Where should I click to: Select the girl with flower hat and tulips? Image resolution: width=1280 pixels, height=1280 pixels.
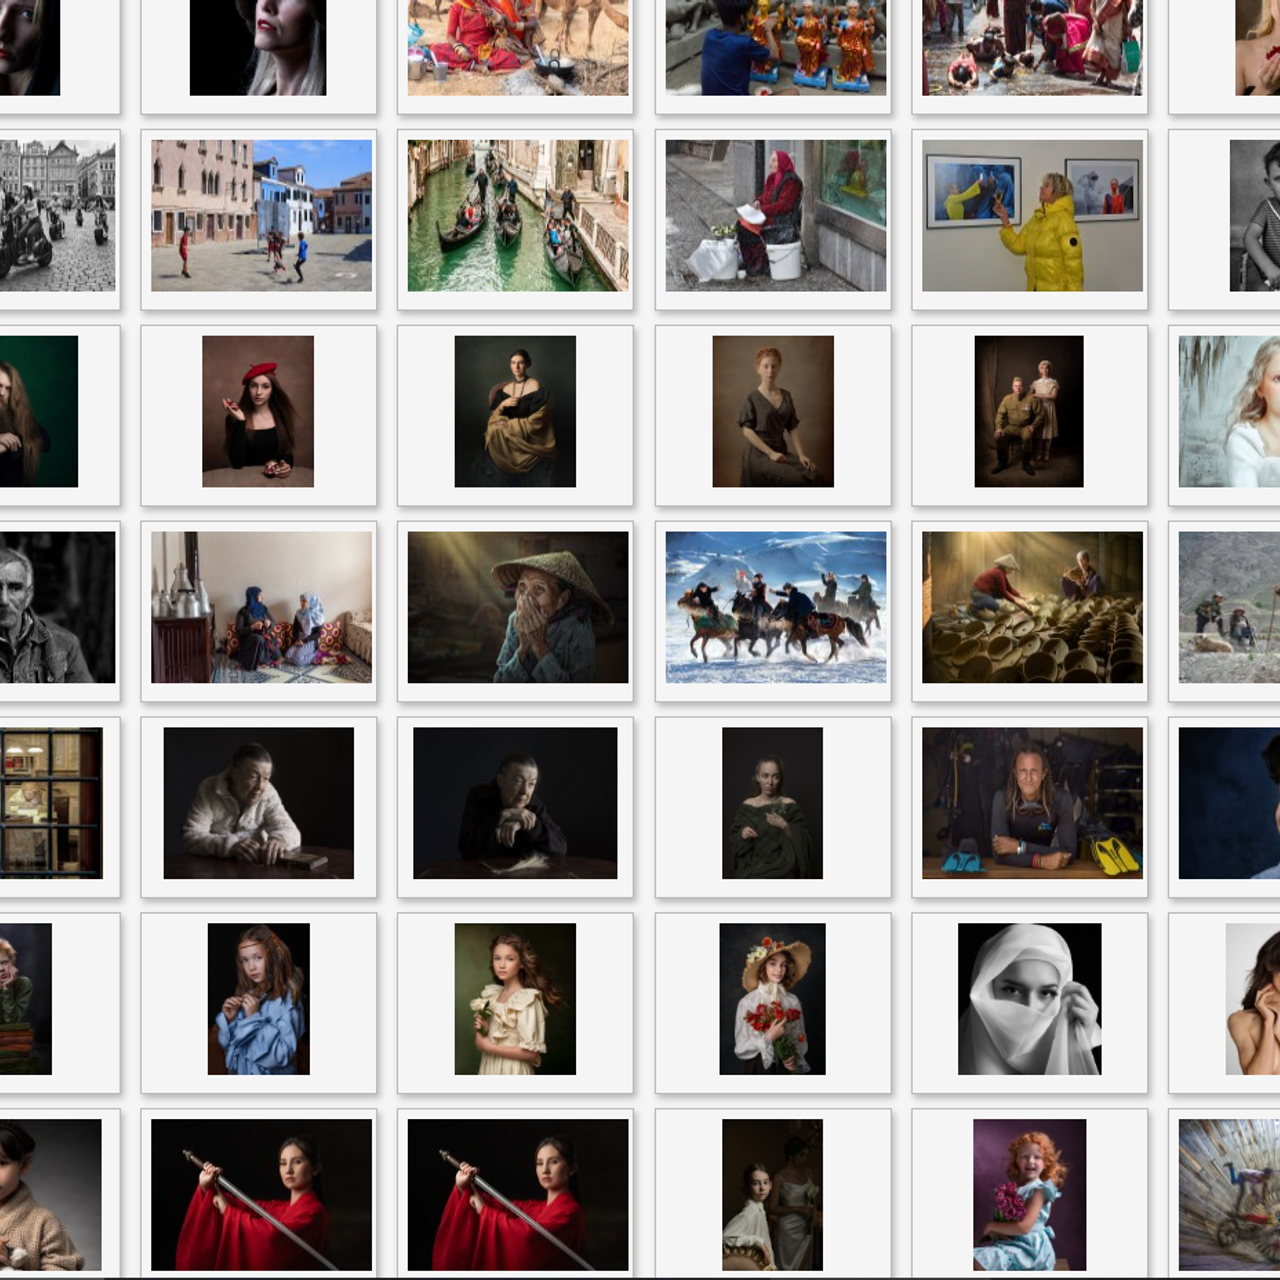(772, 1000)
